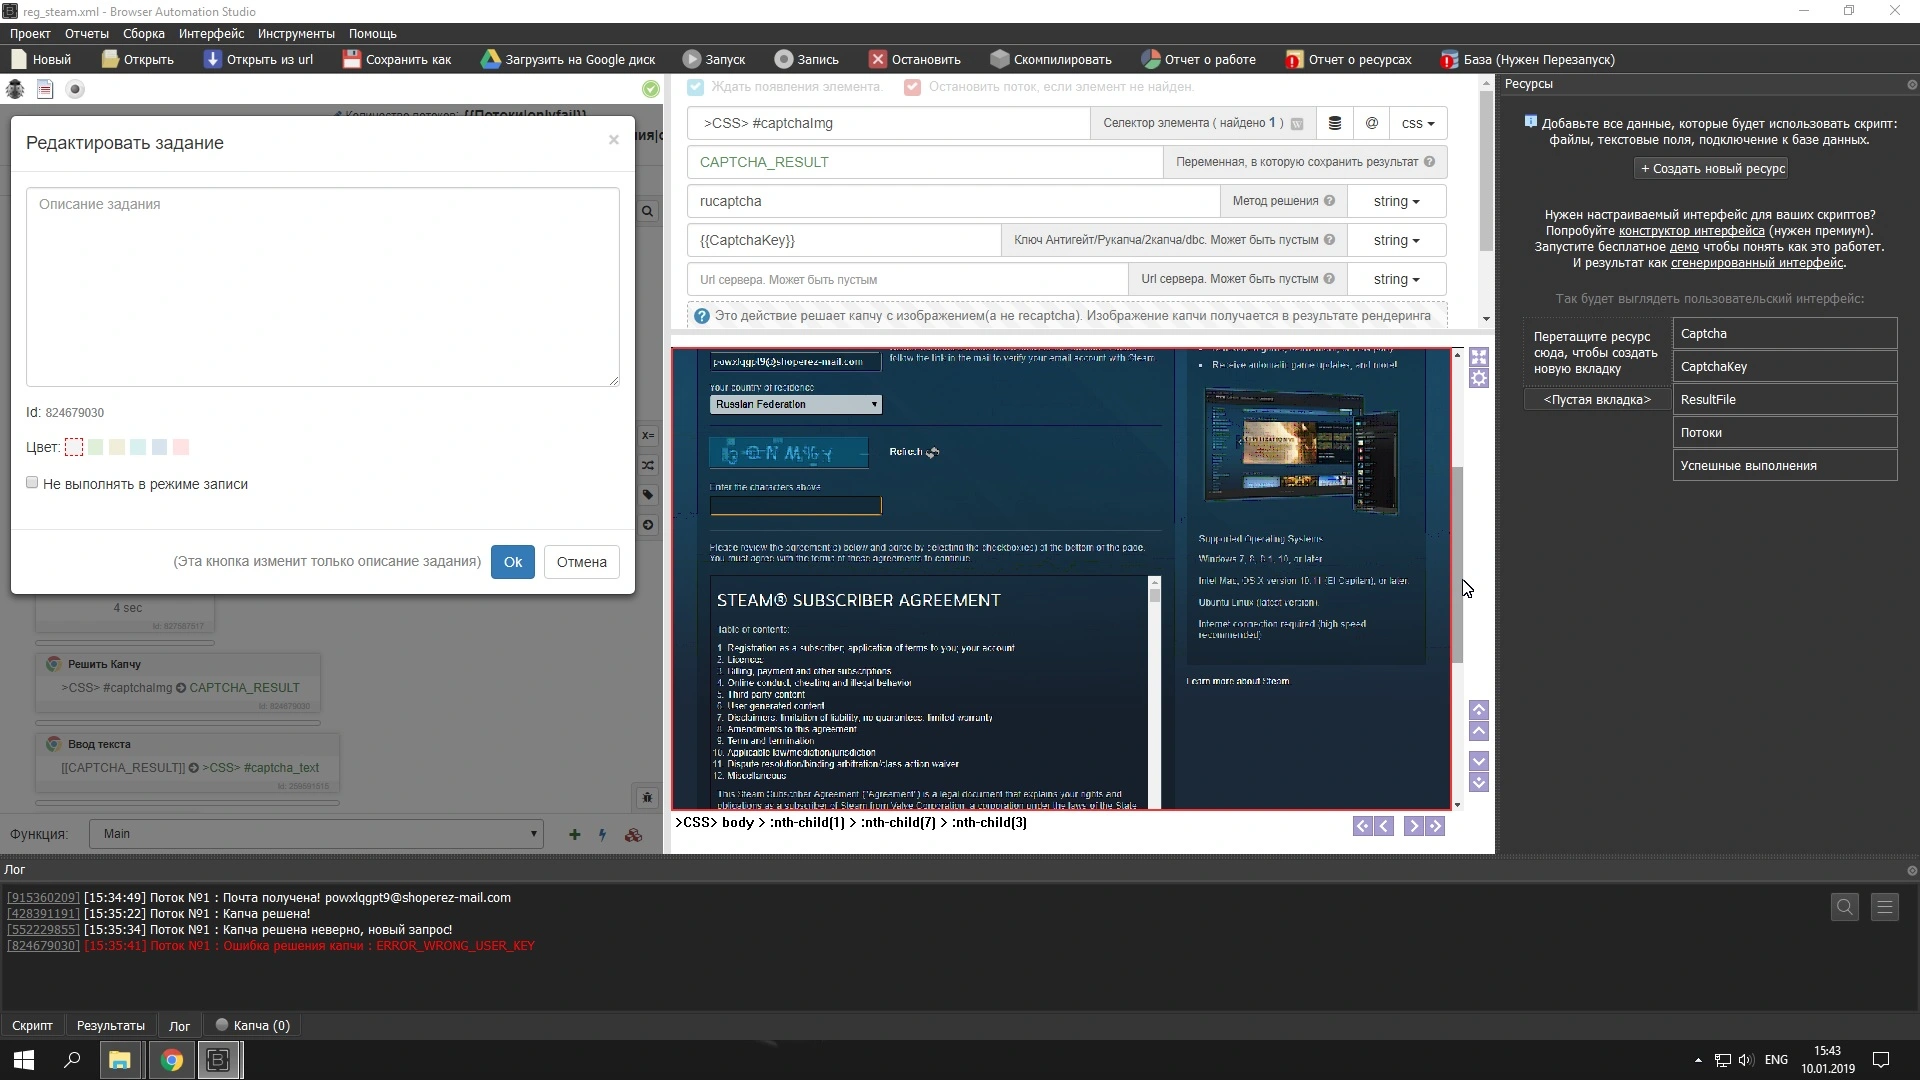Open the debug bug icon
The height and width of the screenshot is (1080, 1920).
(15, 90)
